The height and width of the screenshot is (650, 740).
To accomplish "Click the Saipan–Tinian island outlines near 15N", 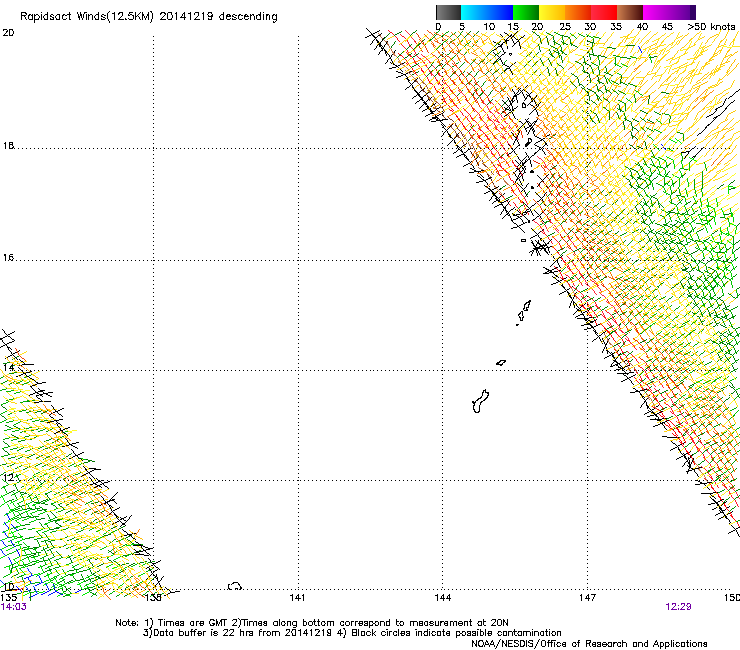I will point(524,312).
